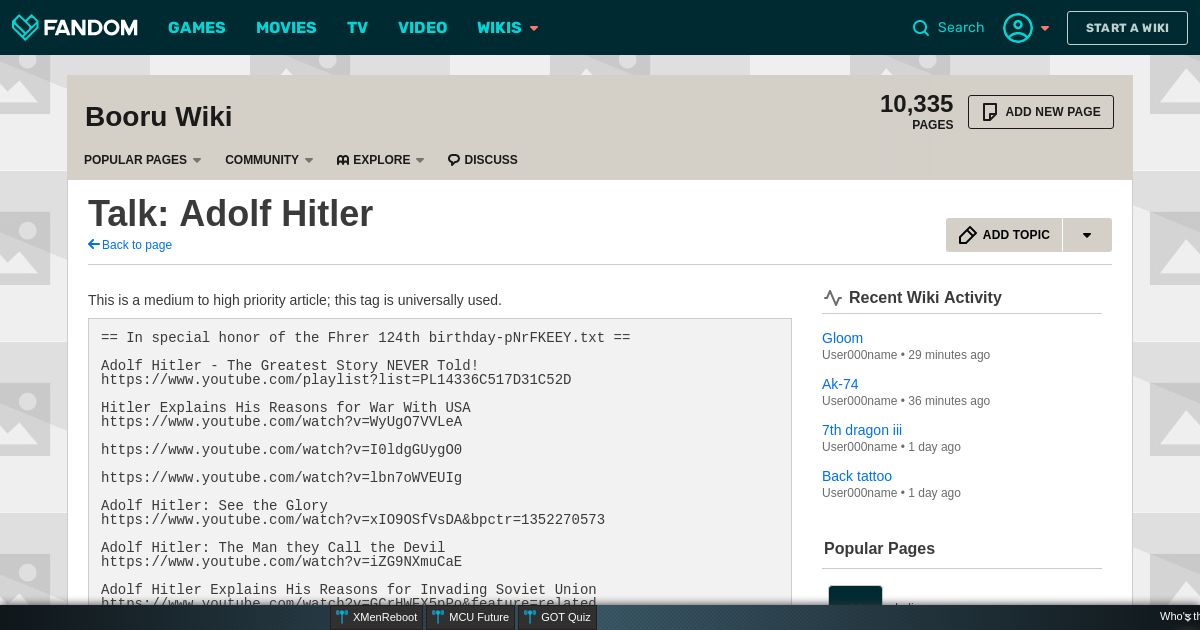Click the 10,335 pages counter
The width and height of the screenshot is (1200, 630).
point(916,111)
